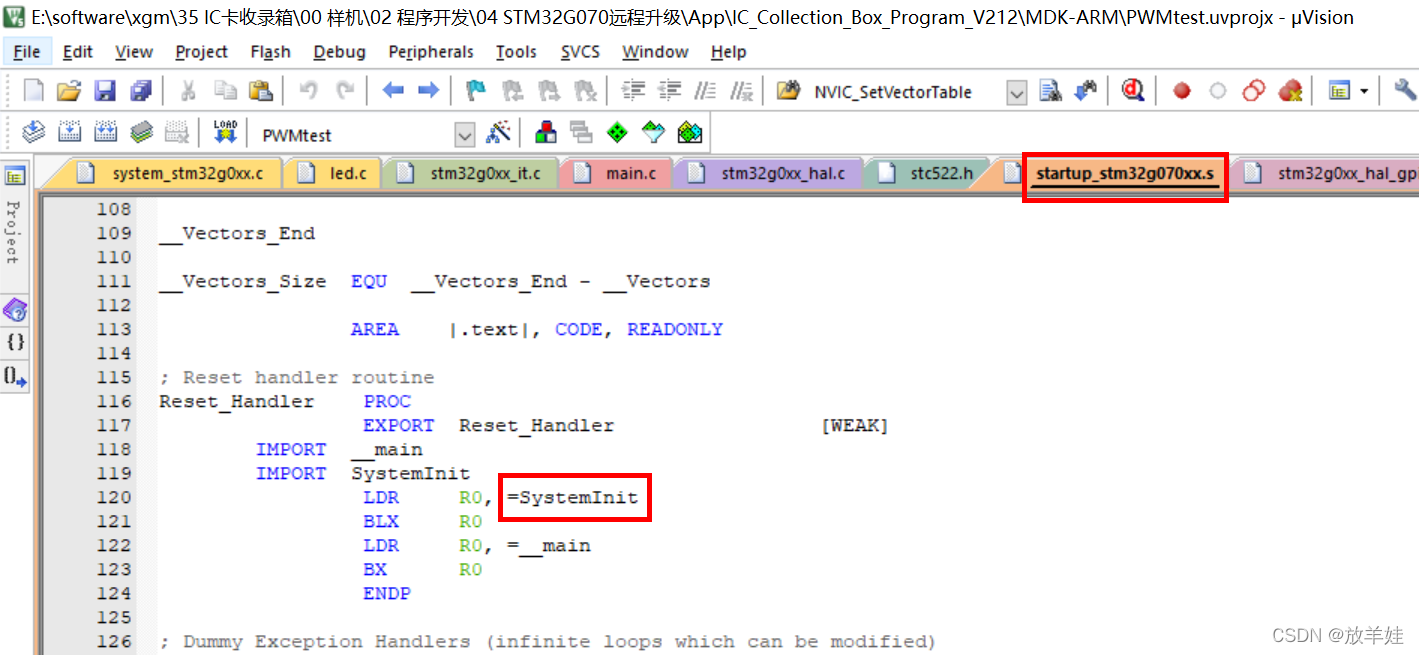
Task: Open the Help menu
Action: pos(728,52)
